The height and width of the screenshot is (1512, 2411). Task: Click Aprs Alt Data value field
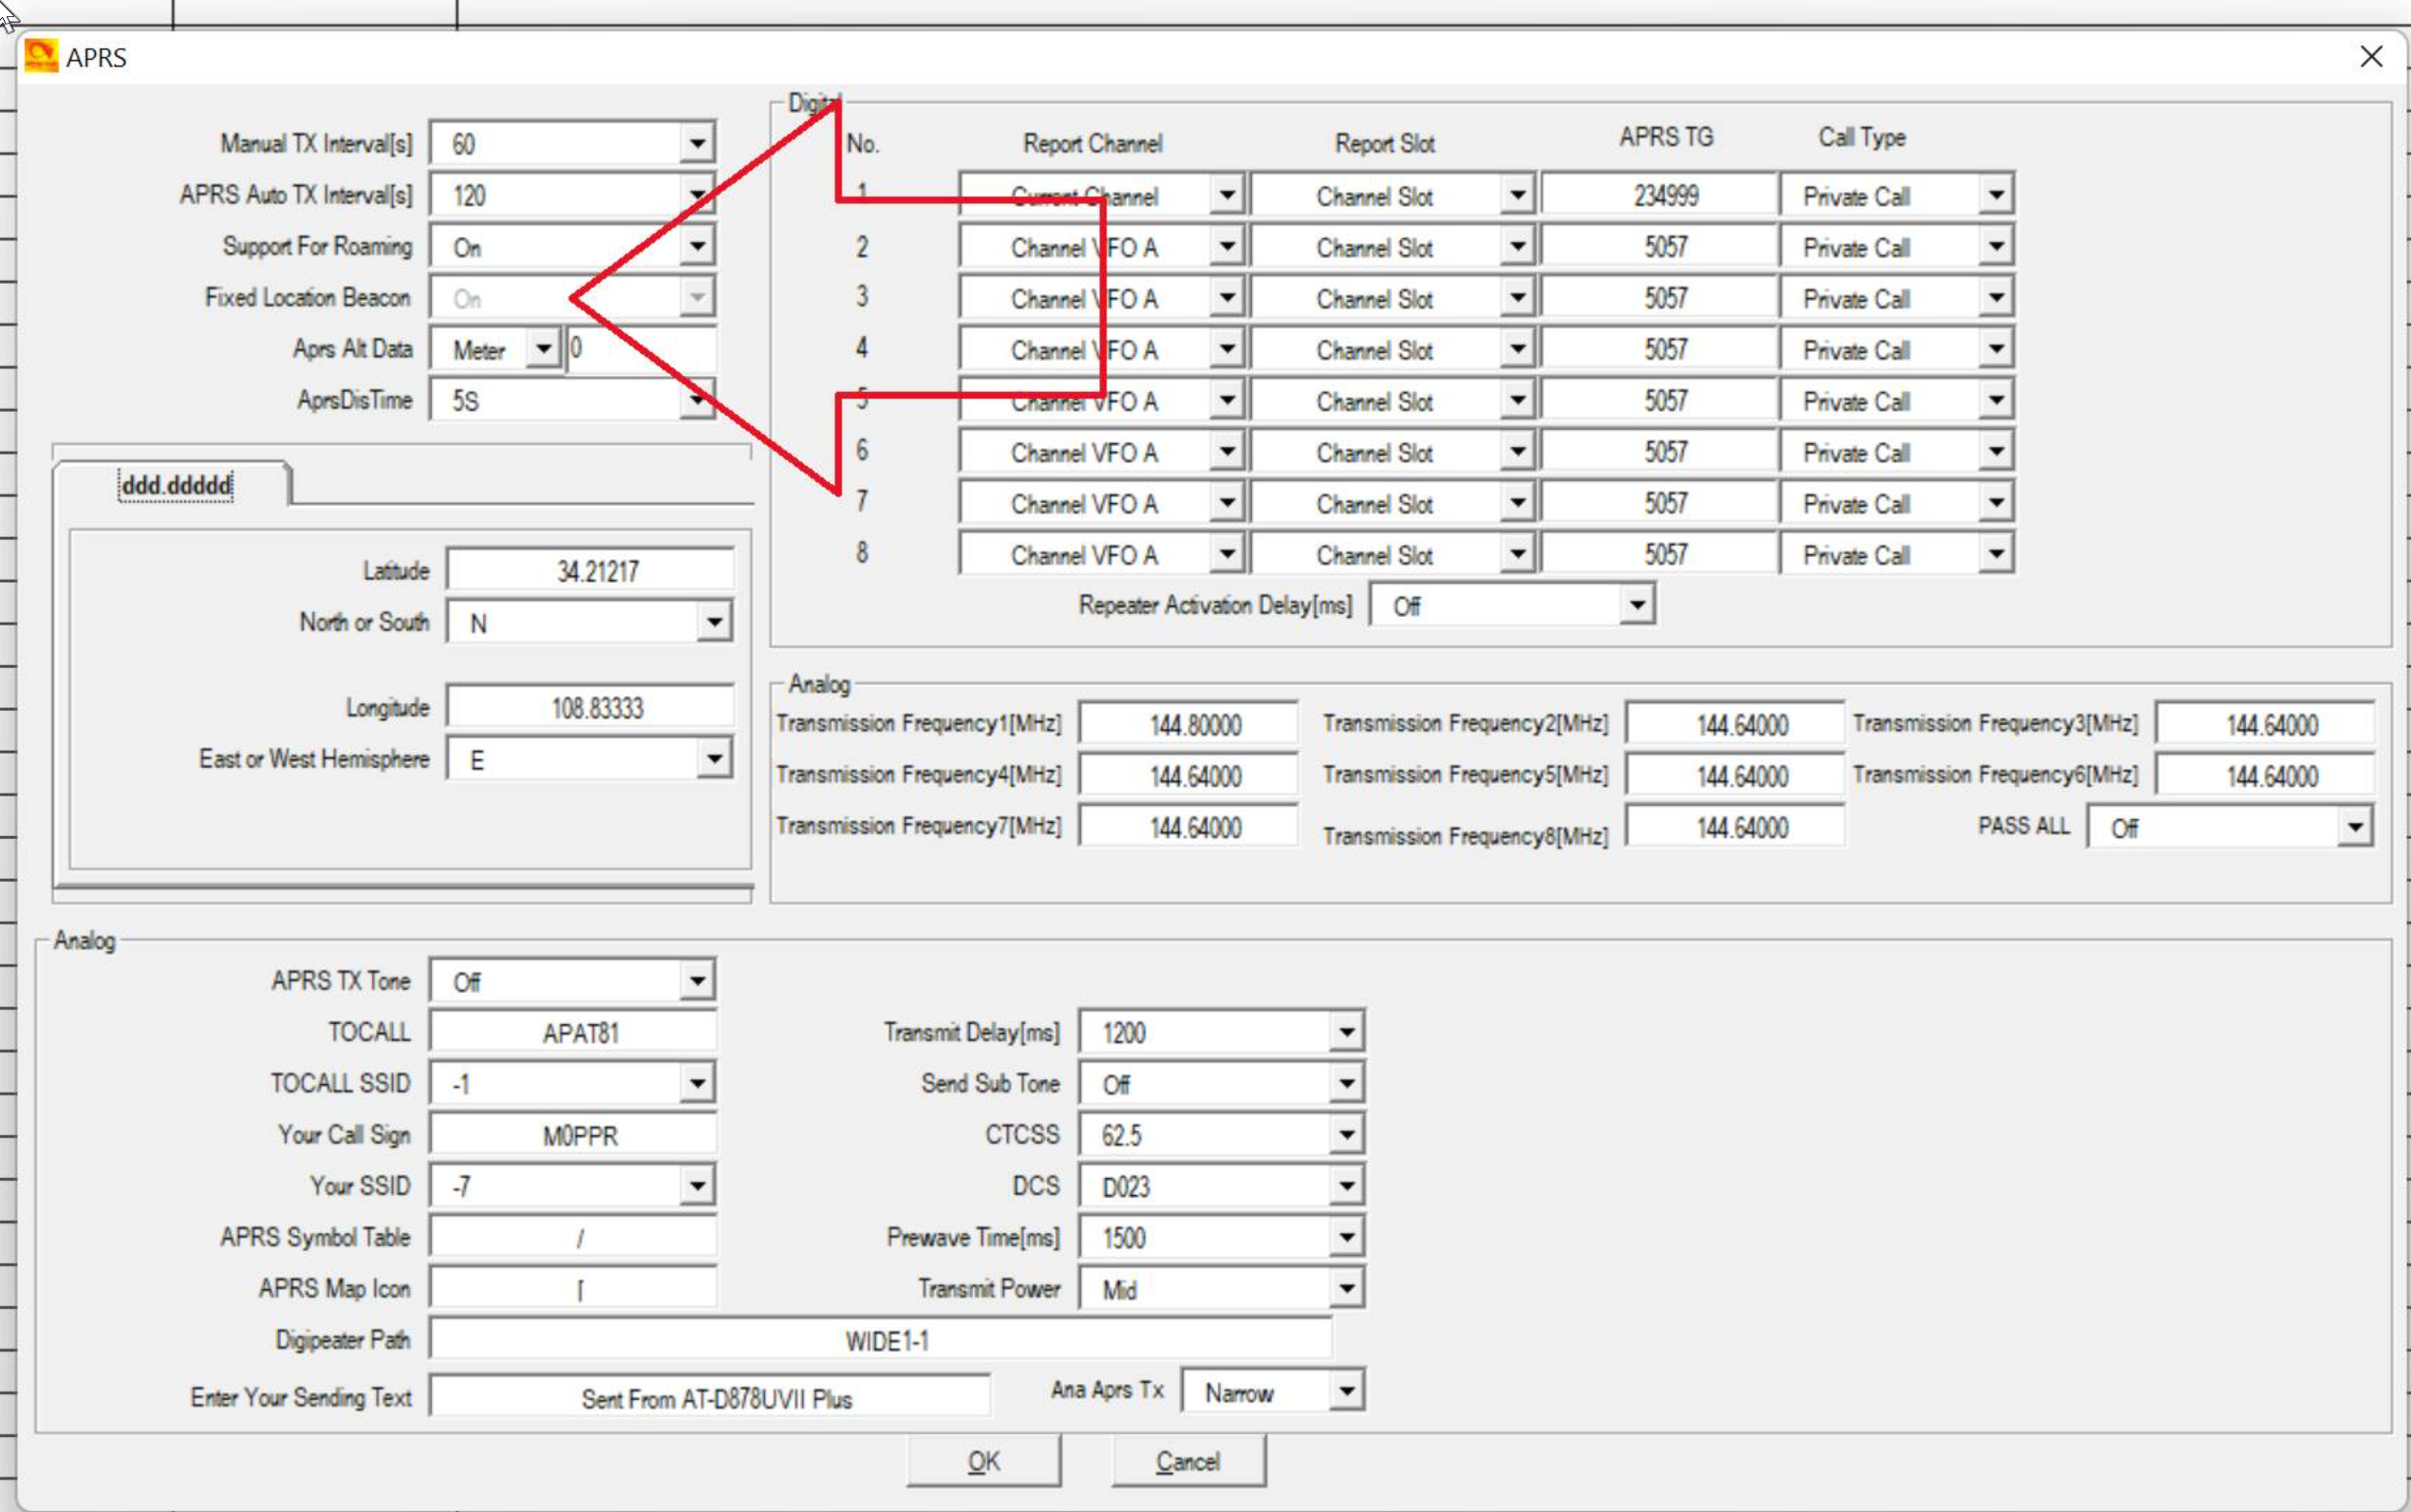641,349
